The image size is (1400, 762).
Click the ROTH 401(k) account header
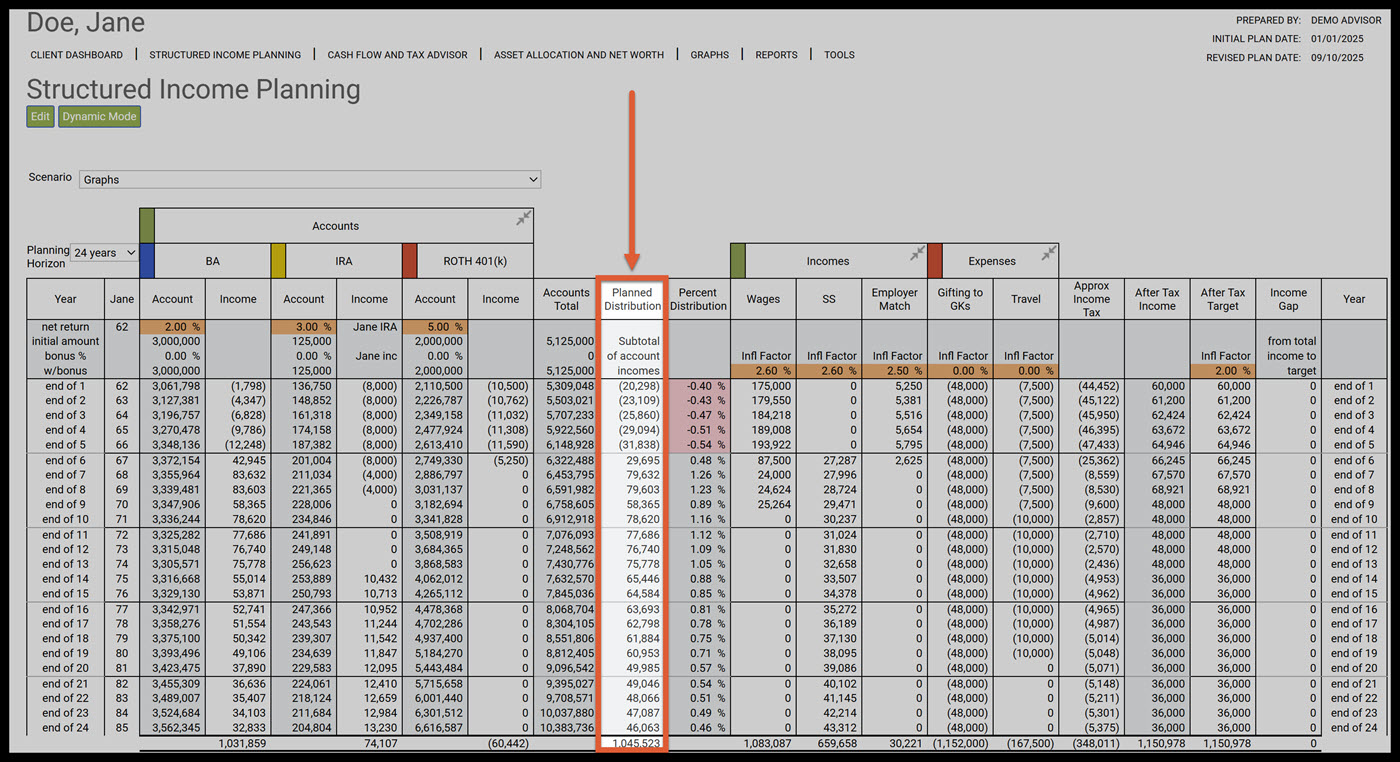[x=476, y=261]
